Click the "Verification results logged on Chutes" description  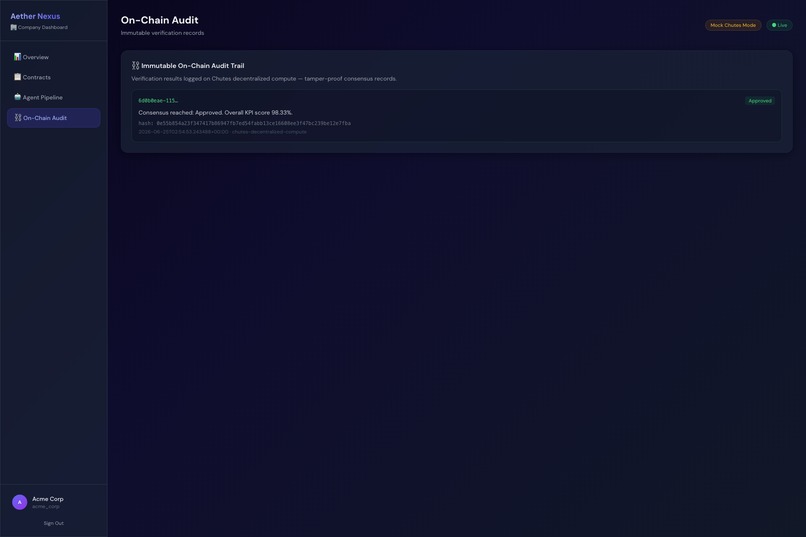tap(264, 79)
